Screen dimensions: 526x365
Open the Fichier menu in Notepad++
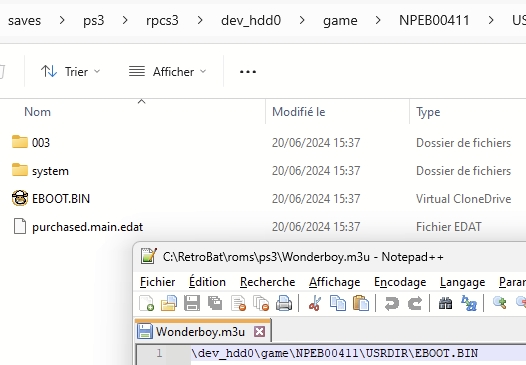click(x=157, y=282)
